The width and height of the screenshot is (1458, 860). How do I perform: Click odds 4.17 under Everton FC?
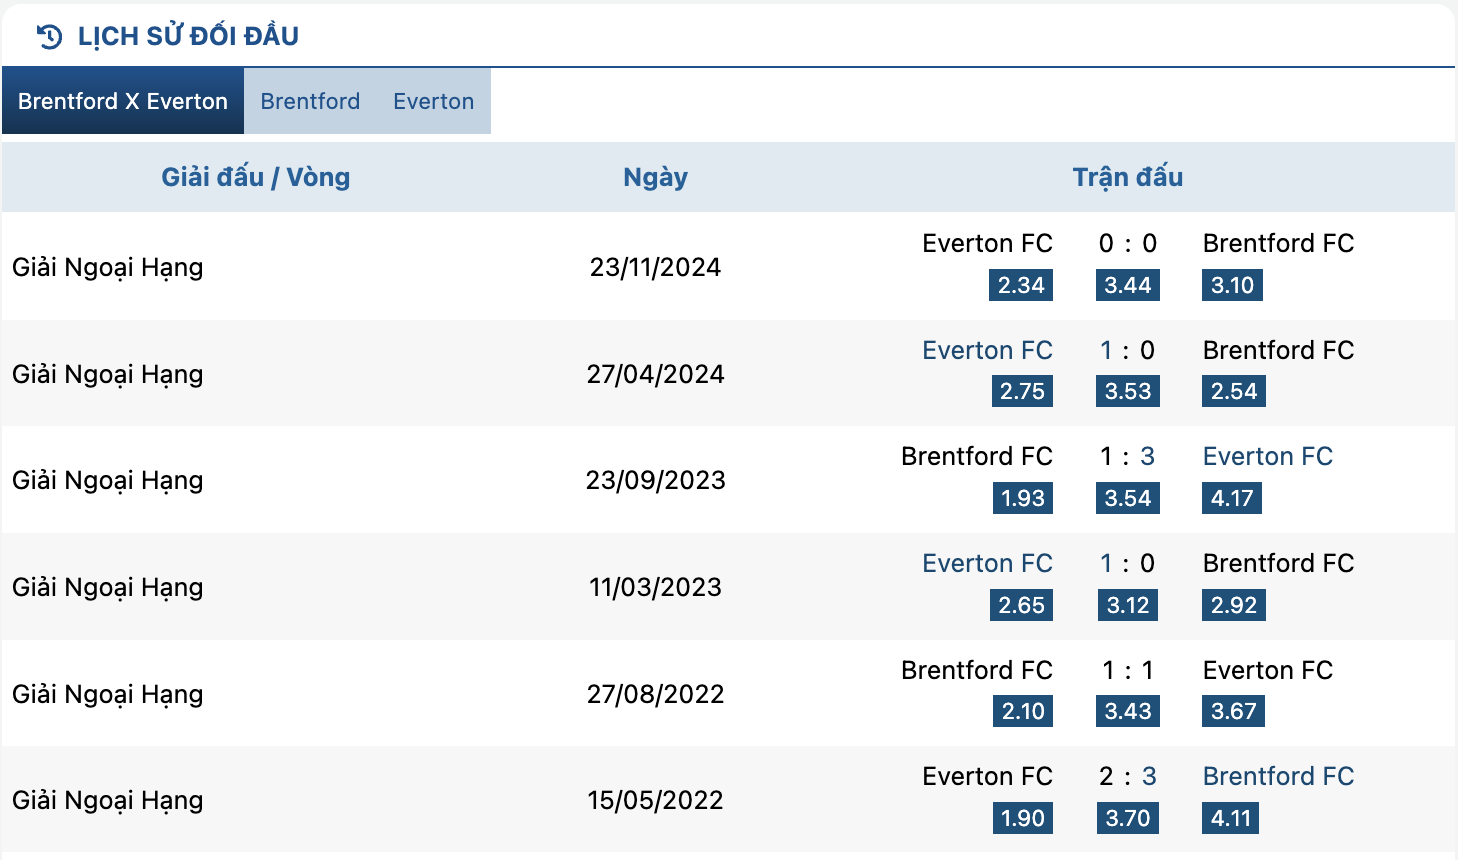pyautogui.click(x=1232, y=498)
